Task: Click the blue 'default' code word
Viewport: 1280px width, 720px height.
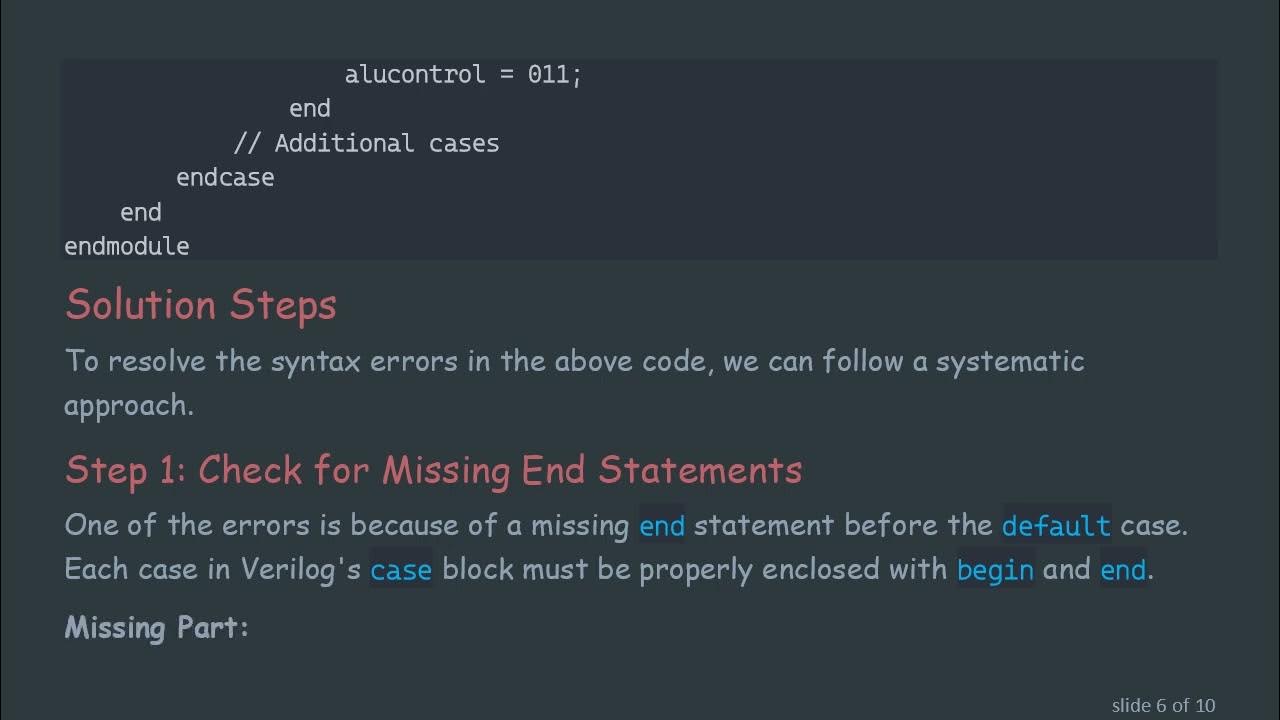Action: [1056, 526]
